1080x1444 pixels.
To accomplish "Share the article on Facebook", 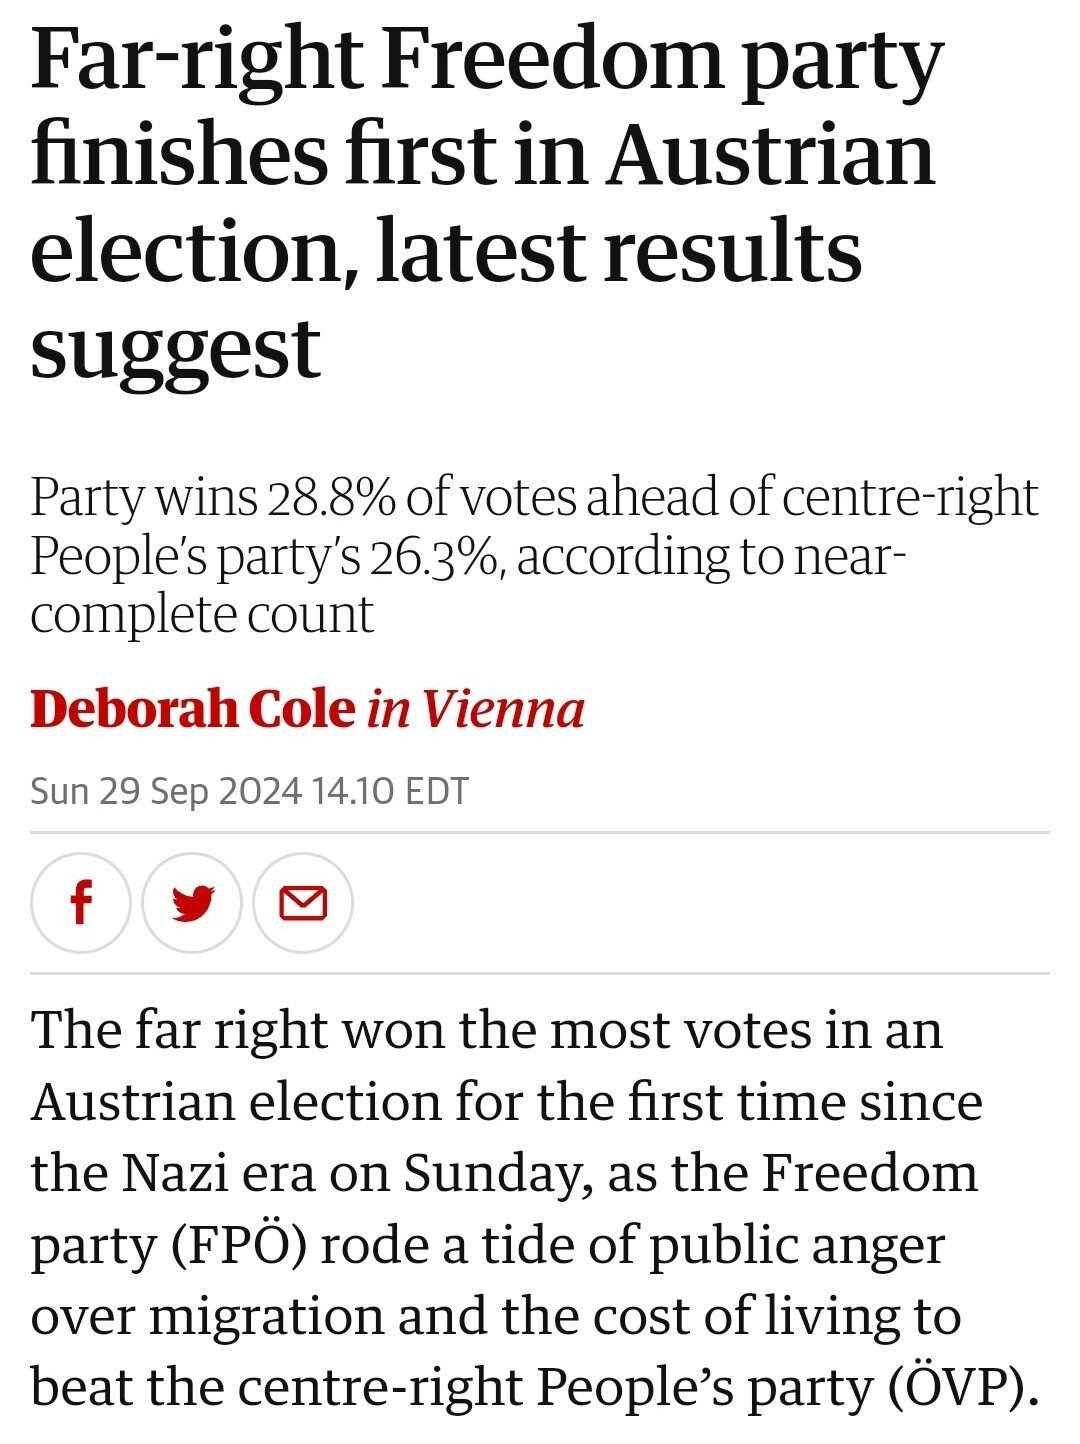I will pos(81,903).
